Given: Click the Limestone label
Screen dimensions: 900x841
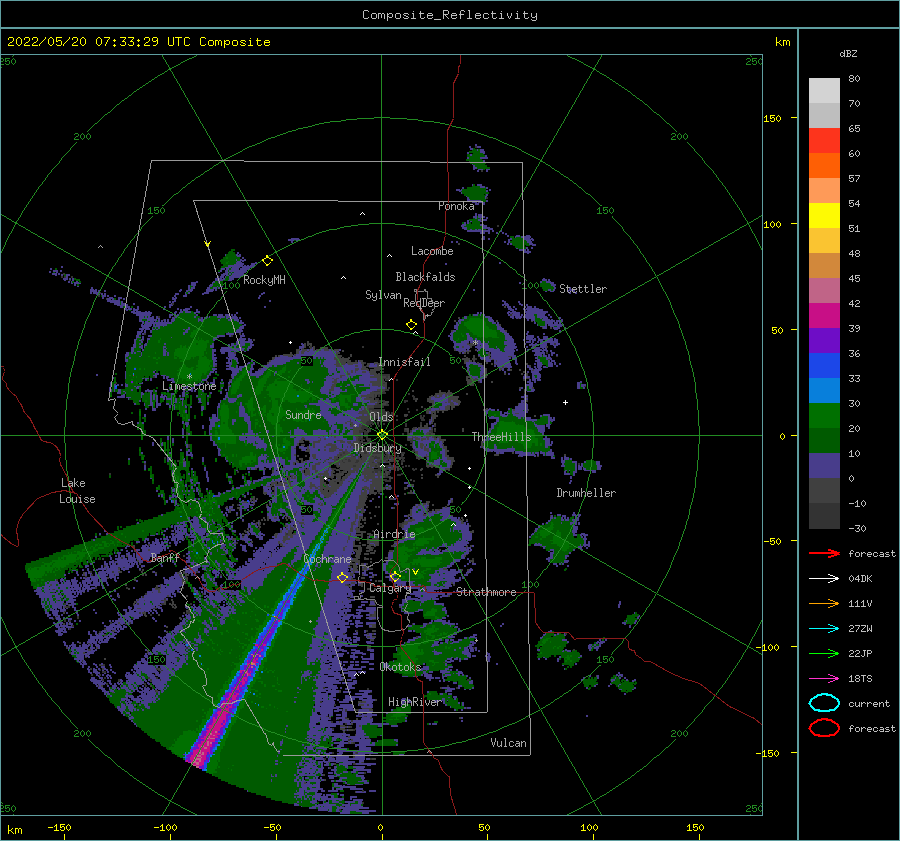Looking at the screenshot, I should [x=189, y=386].
